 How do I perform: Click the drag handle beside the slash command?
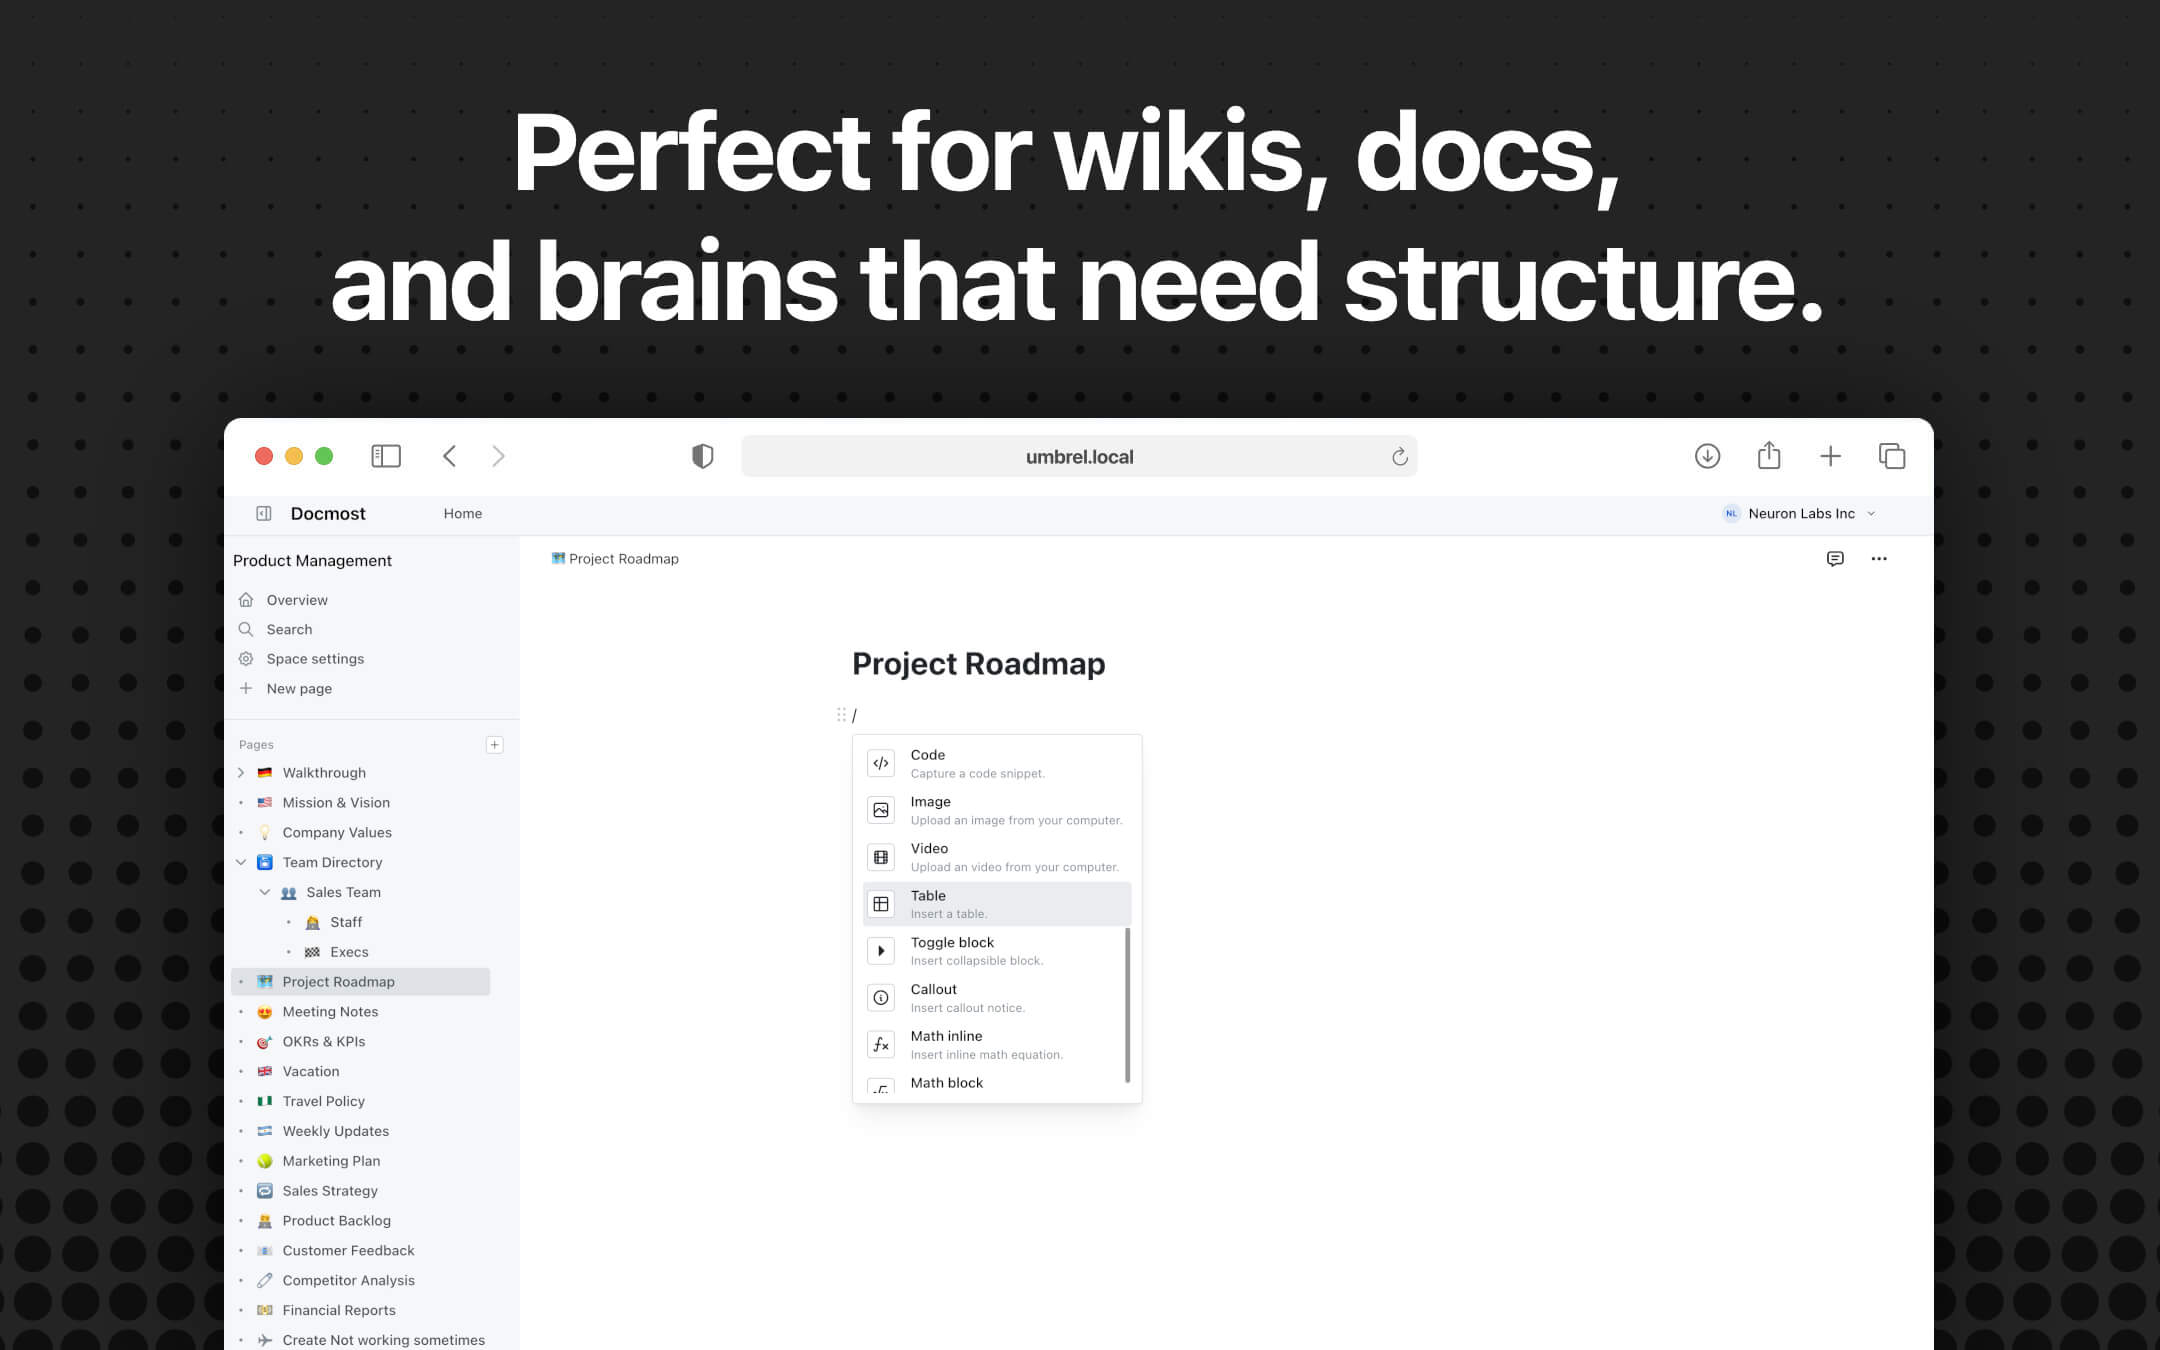tap(841, 714)
